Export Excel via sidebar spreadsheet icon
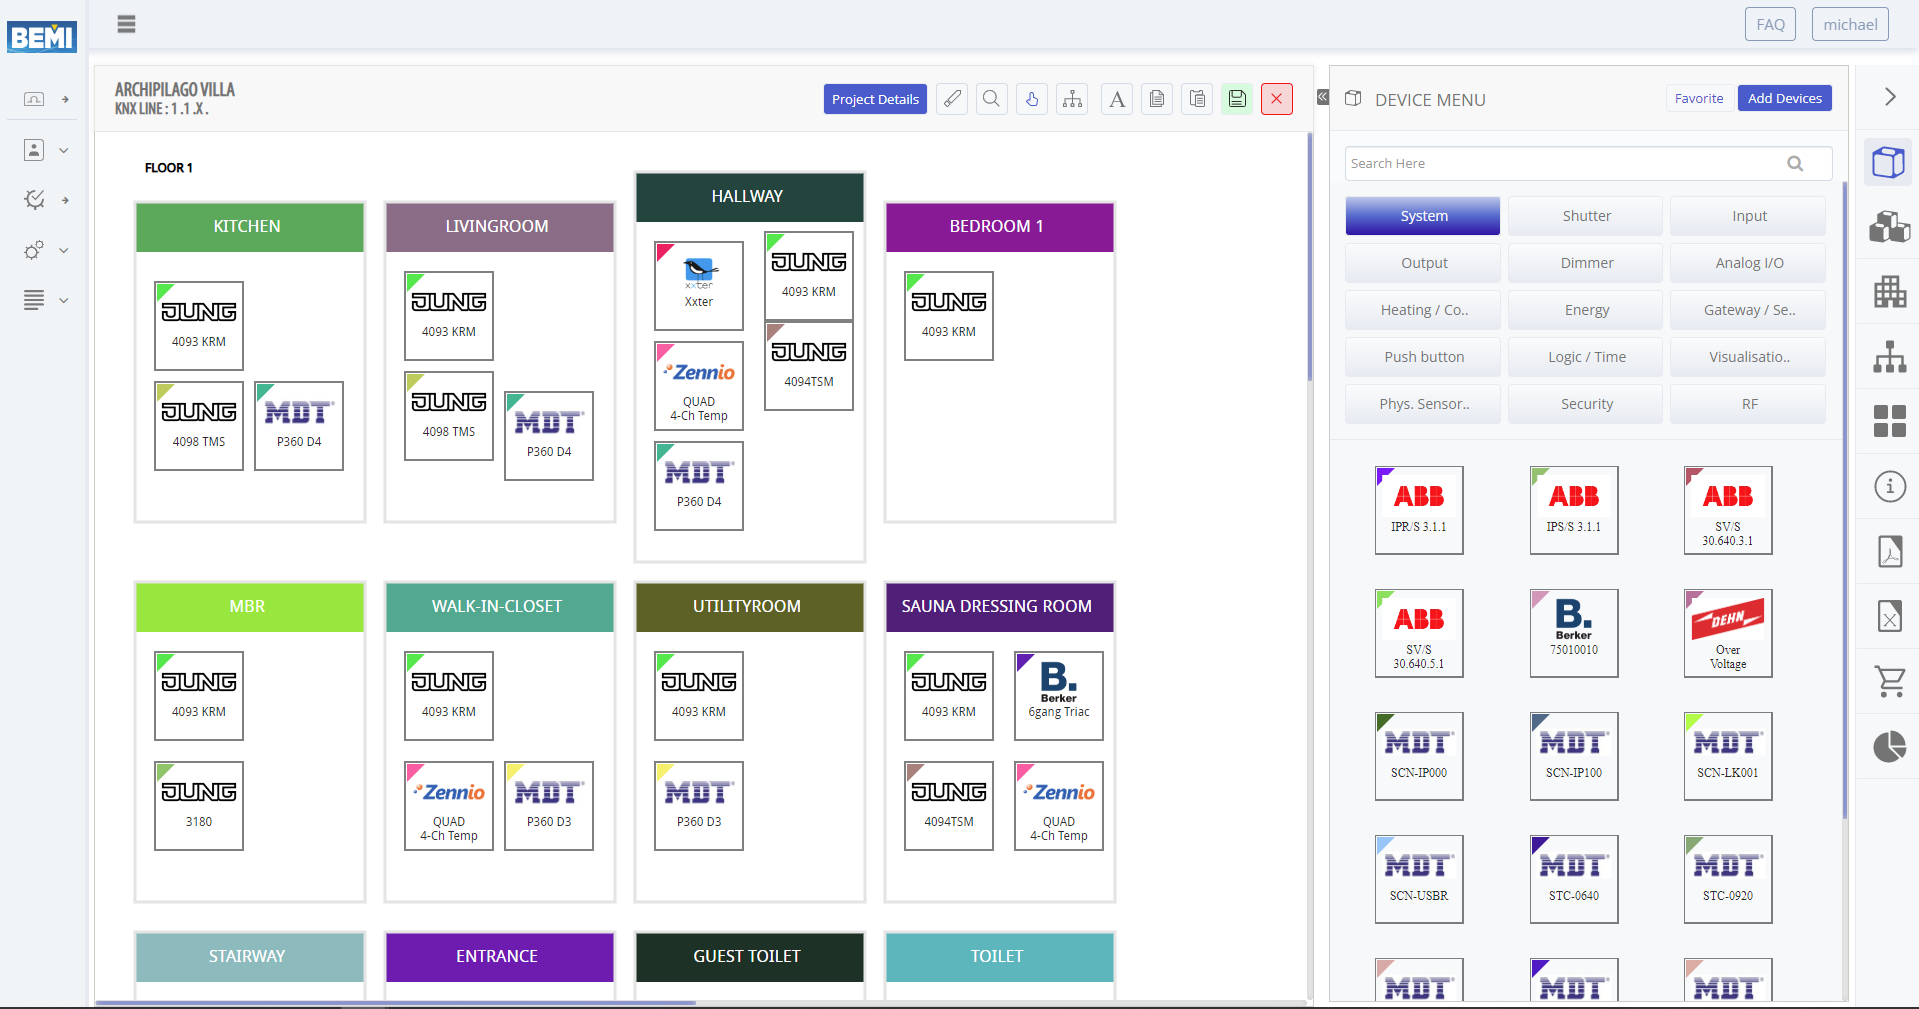 tap(1889, 616)
